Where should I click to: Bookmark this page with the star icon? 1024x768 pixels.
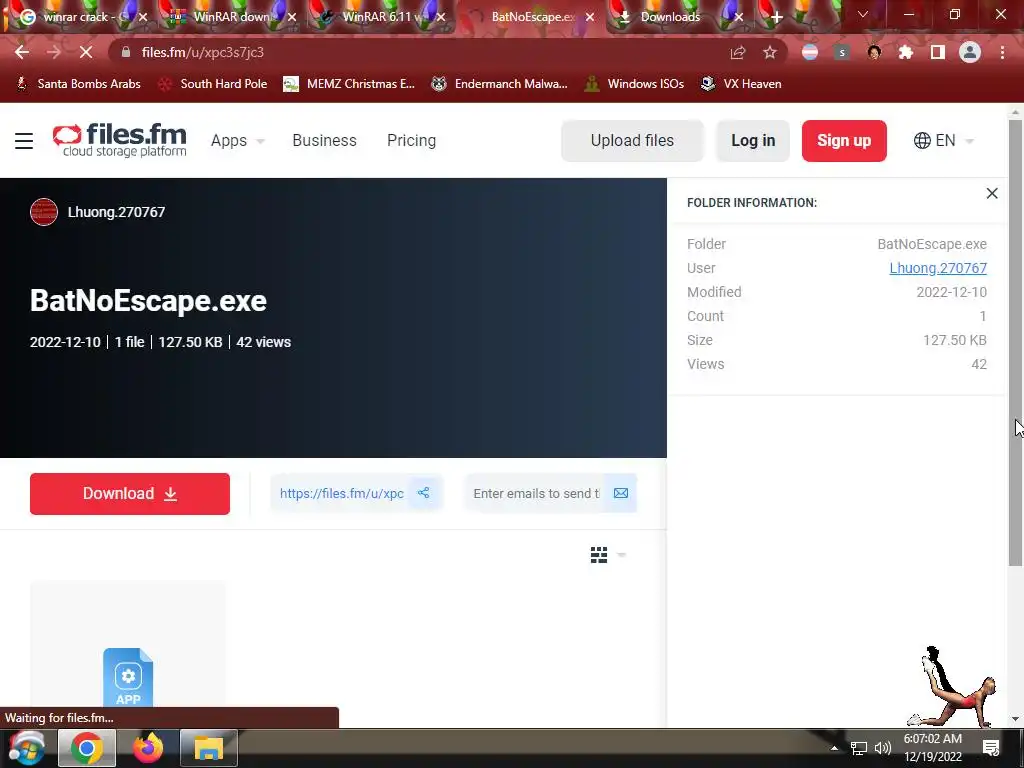pyautogui.click(x=770, y=52)
